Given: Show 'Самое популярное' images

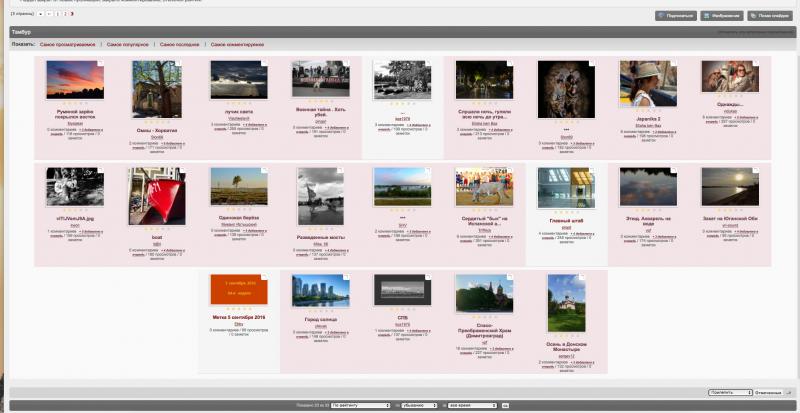Looking at the screenshot, I should [128, 45].
